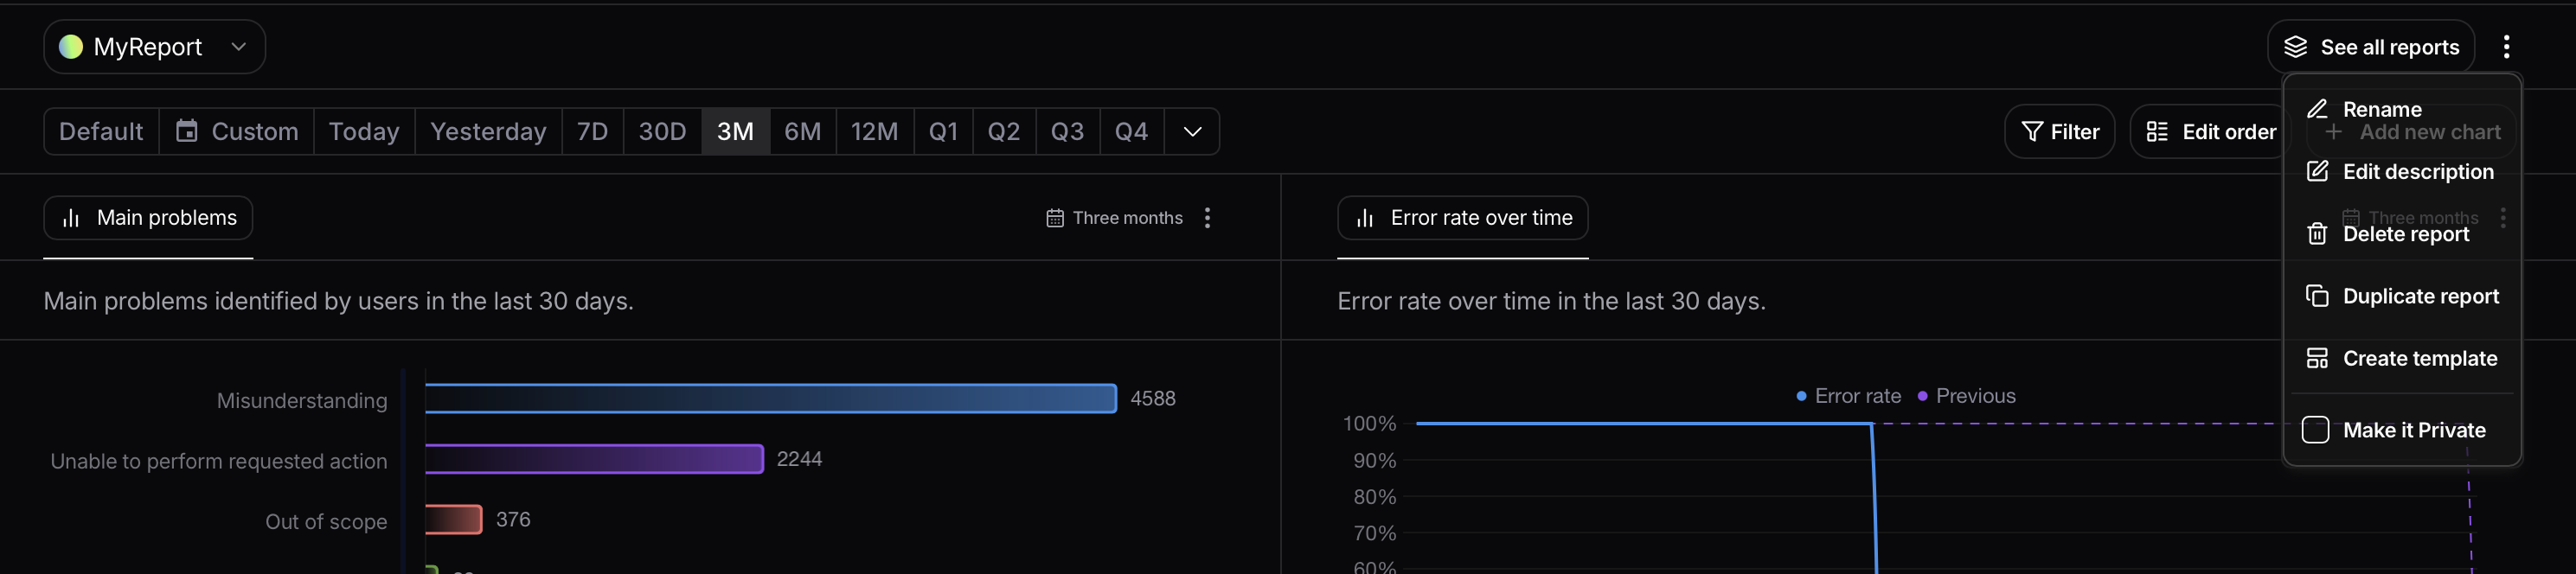Switch to the 30D range

tap(662, 131)
